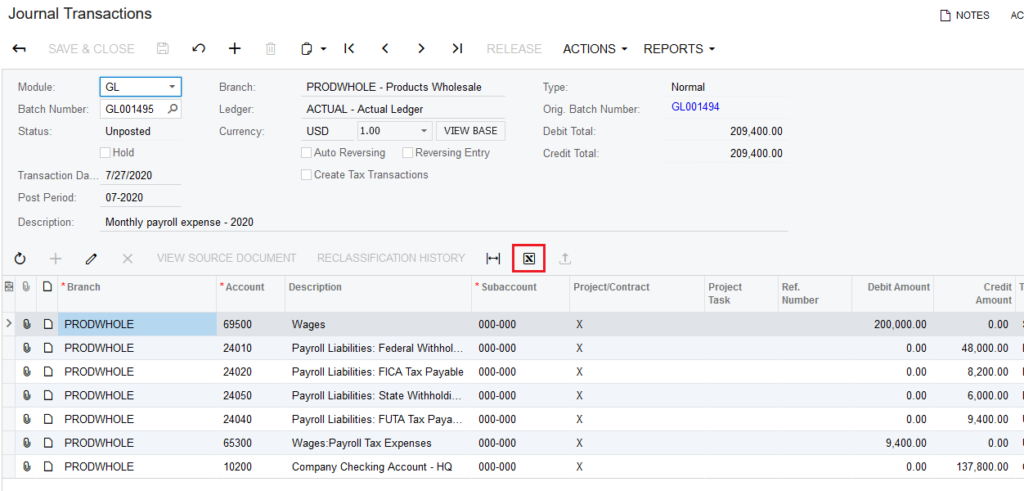Click the save disk icon

tap(163, 49)
